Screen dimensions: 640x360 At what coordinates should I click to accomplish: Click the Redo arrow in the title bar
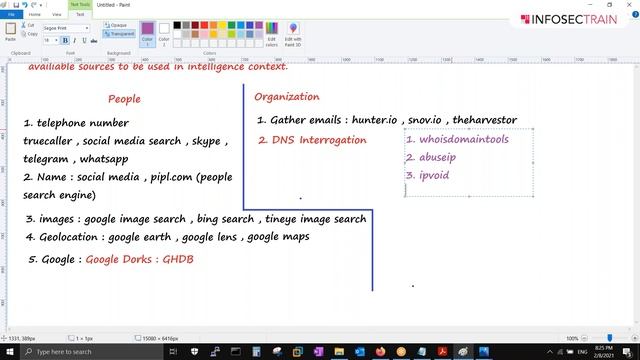click(34, 5)
